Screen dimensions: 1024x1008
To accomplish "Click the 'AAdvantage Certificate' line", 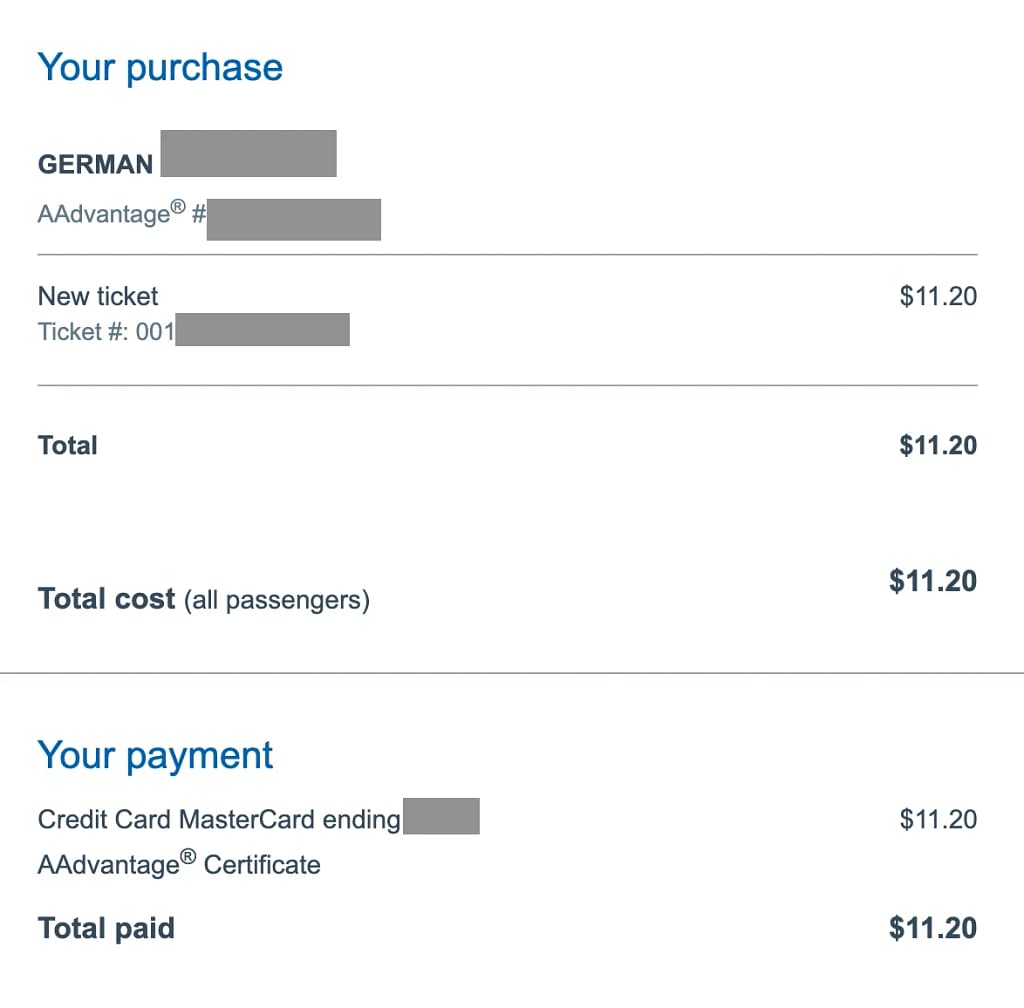I will (x=180, y=864).
